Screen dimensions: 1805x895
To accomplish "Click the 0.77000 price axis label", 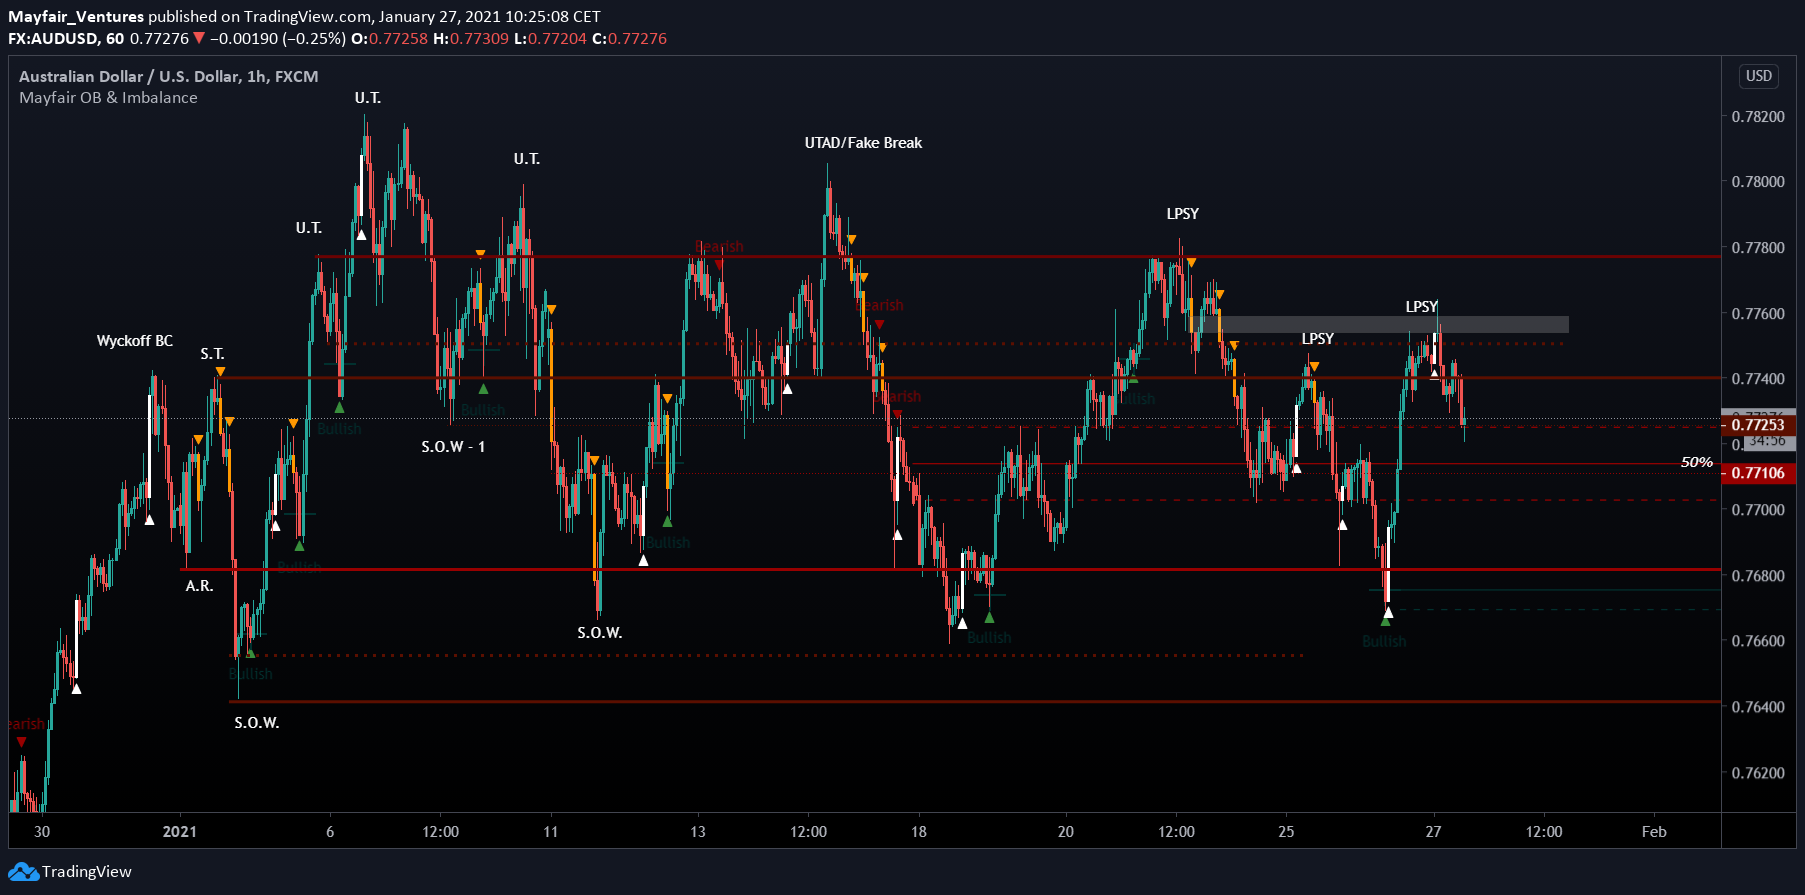I will [x=1758, y=510].
